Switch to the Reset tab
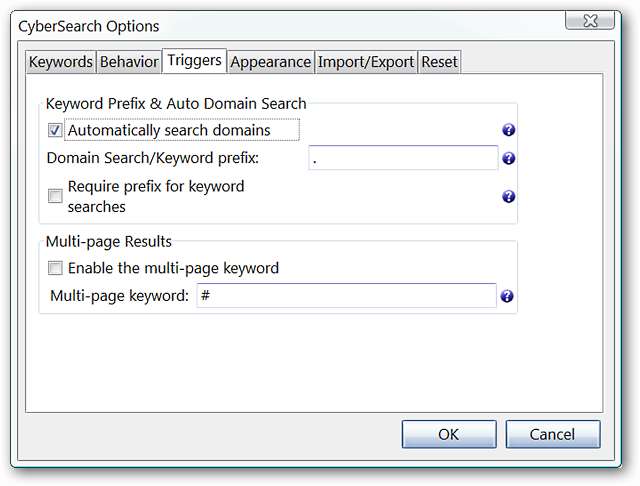This screenshot has width=640, height=486. pyautogui.click(x=439, y=62)
